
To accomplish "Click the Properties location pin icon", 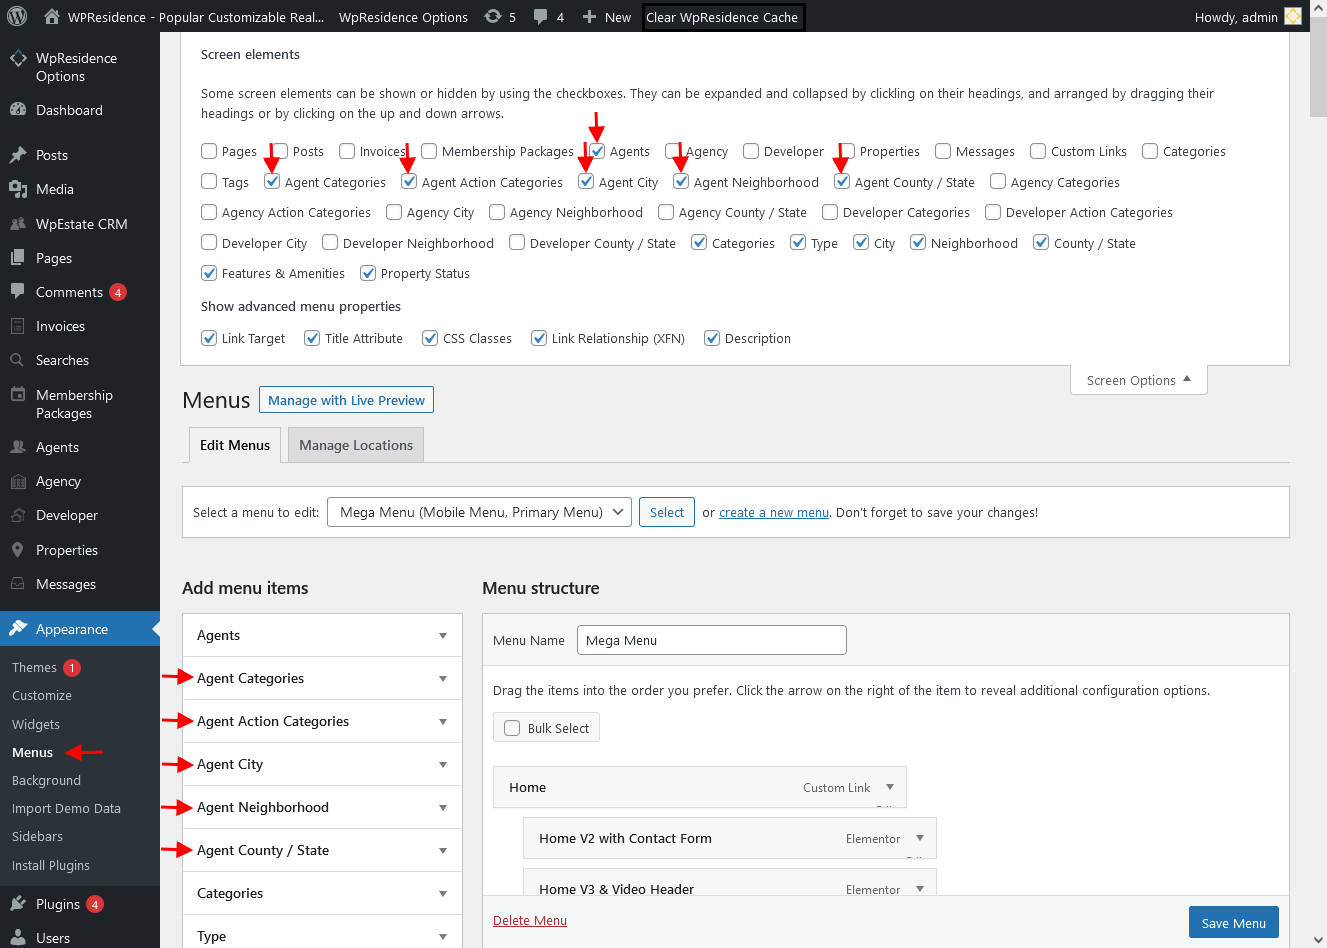I will pyautogui.click(x=18, y=550).
